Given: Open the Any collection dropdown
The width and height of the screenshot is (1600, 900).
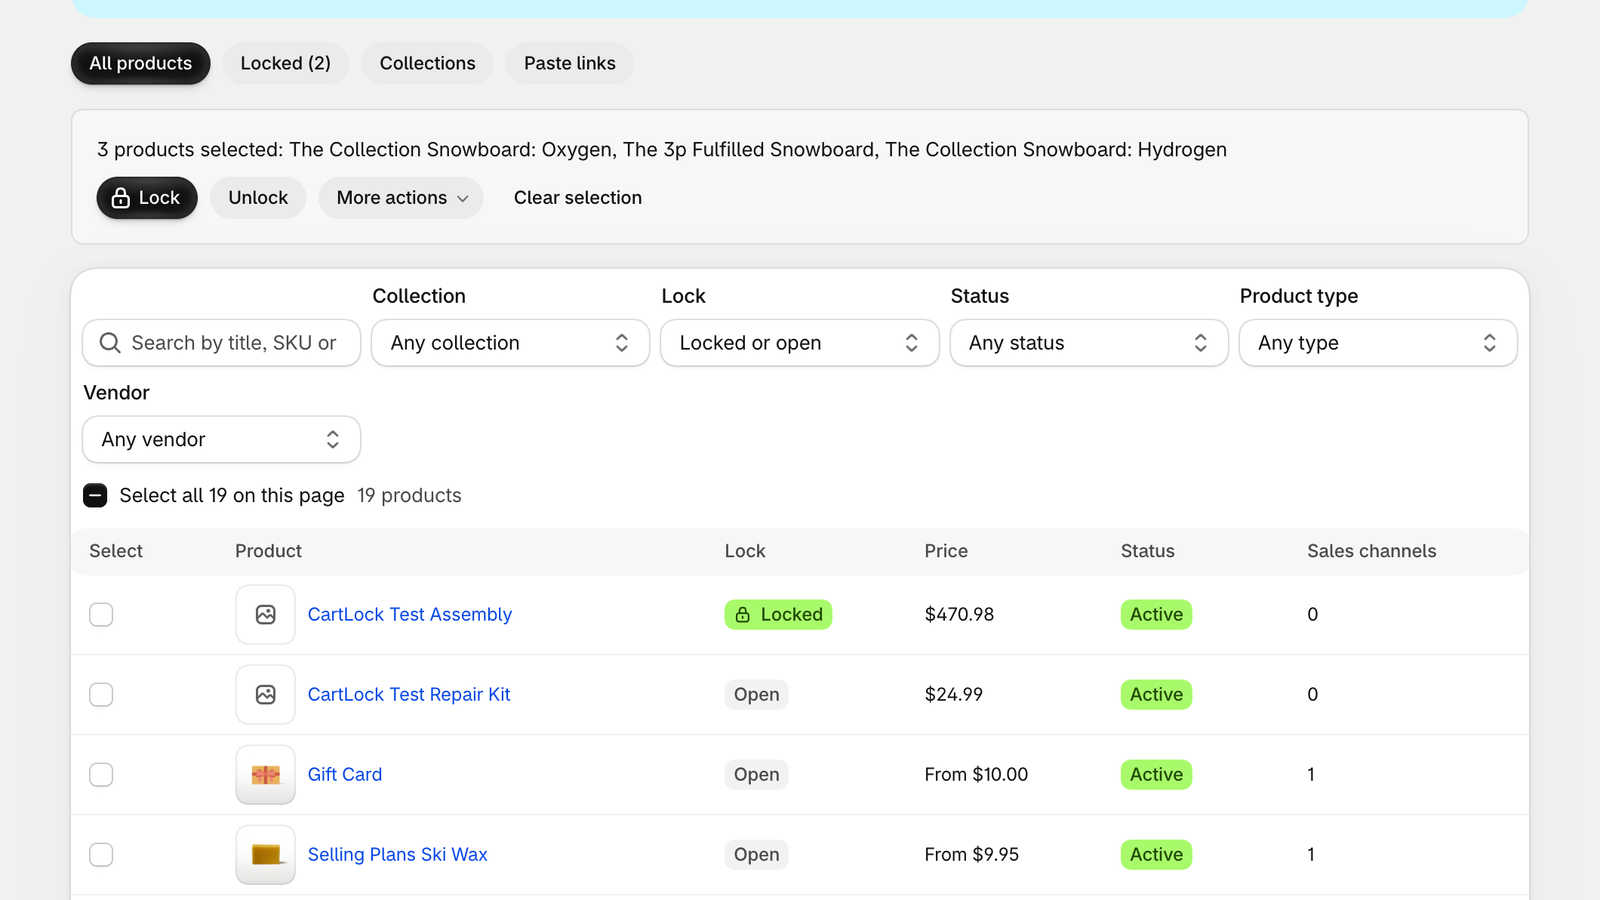Looking at the screenshot, I should tap(510, 343).
